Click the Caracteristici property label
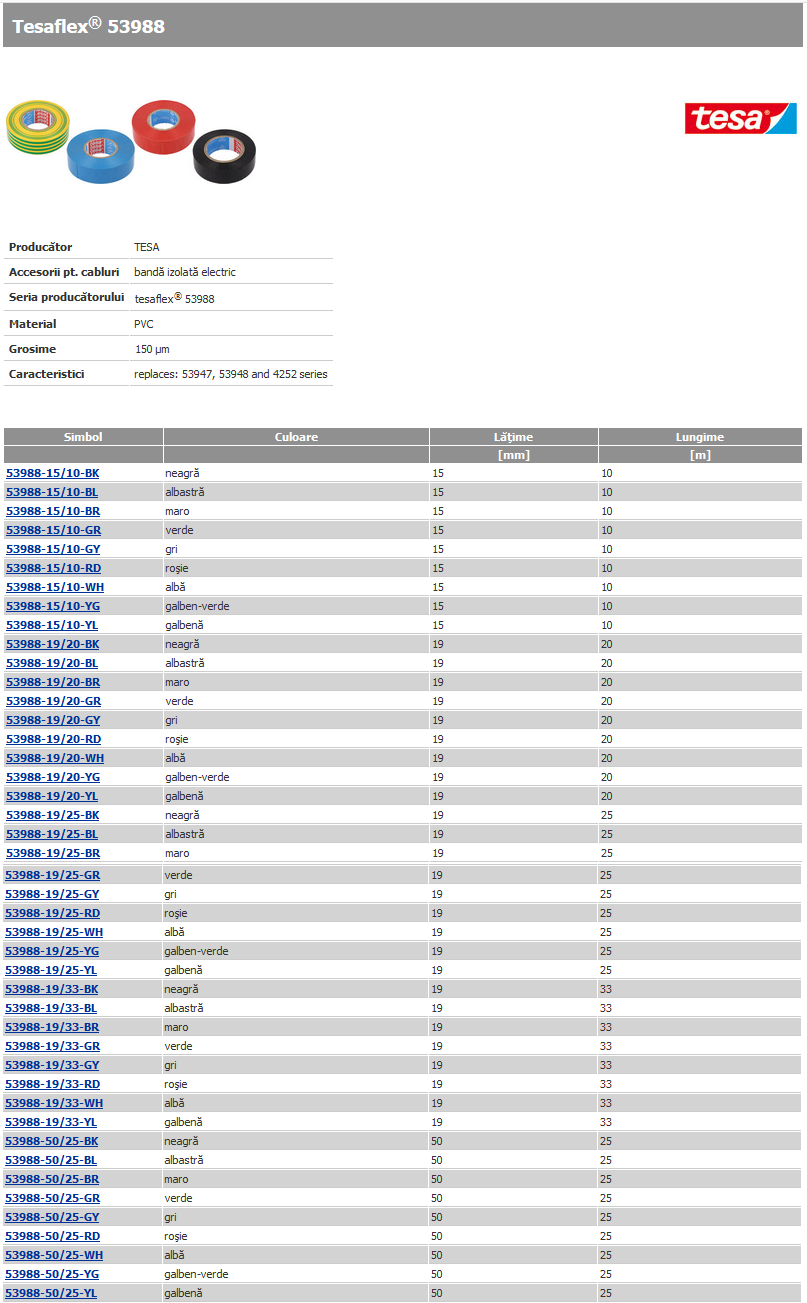 (46, 374)
